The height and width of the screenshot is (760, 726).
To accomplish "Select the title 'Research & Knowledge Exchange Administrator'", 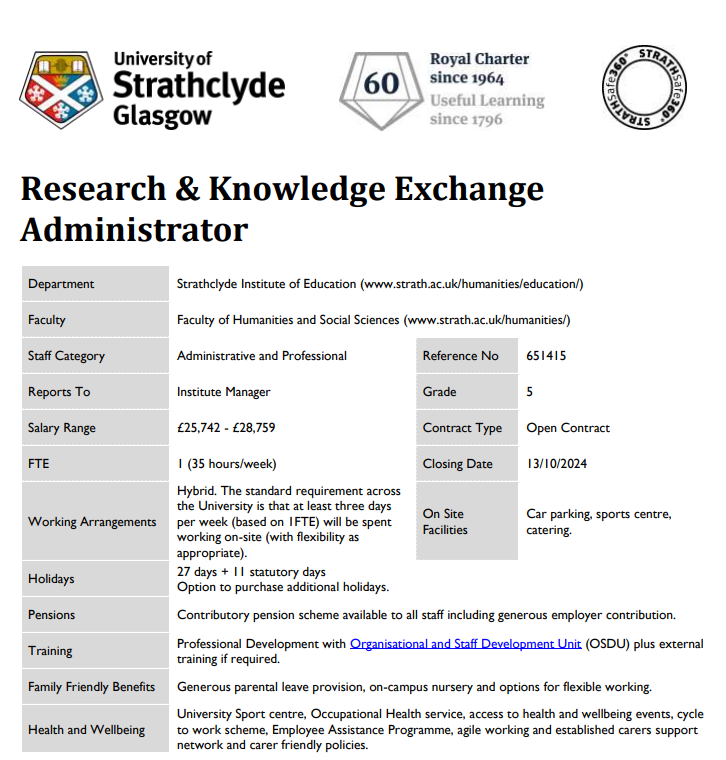I will 282,208.
